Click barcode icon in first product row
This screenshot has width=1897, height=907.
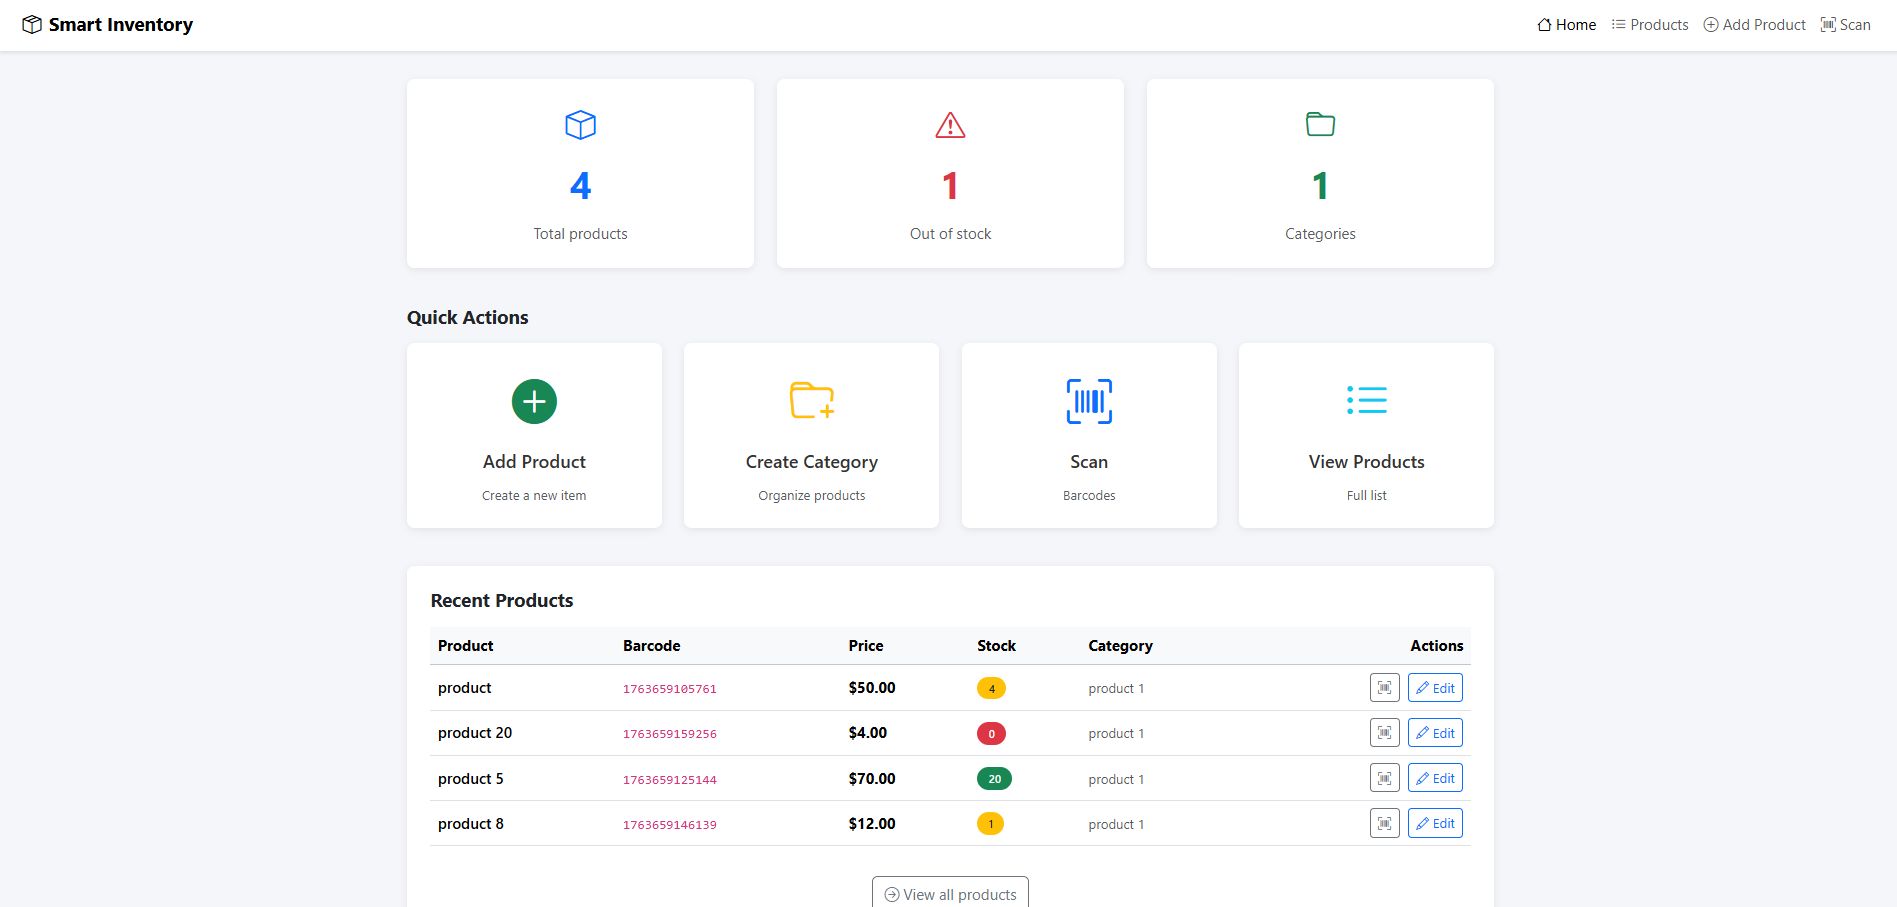point(1384,688)
